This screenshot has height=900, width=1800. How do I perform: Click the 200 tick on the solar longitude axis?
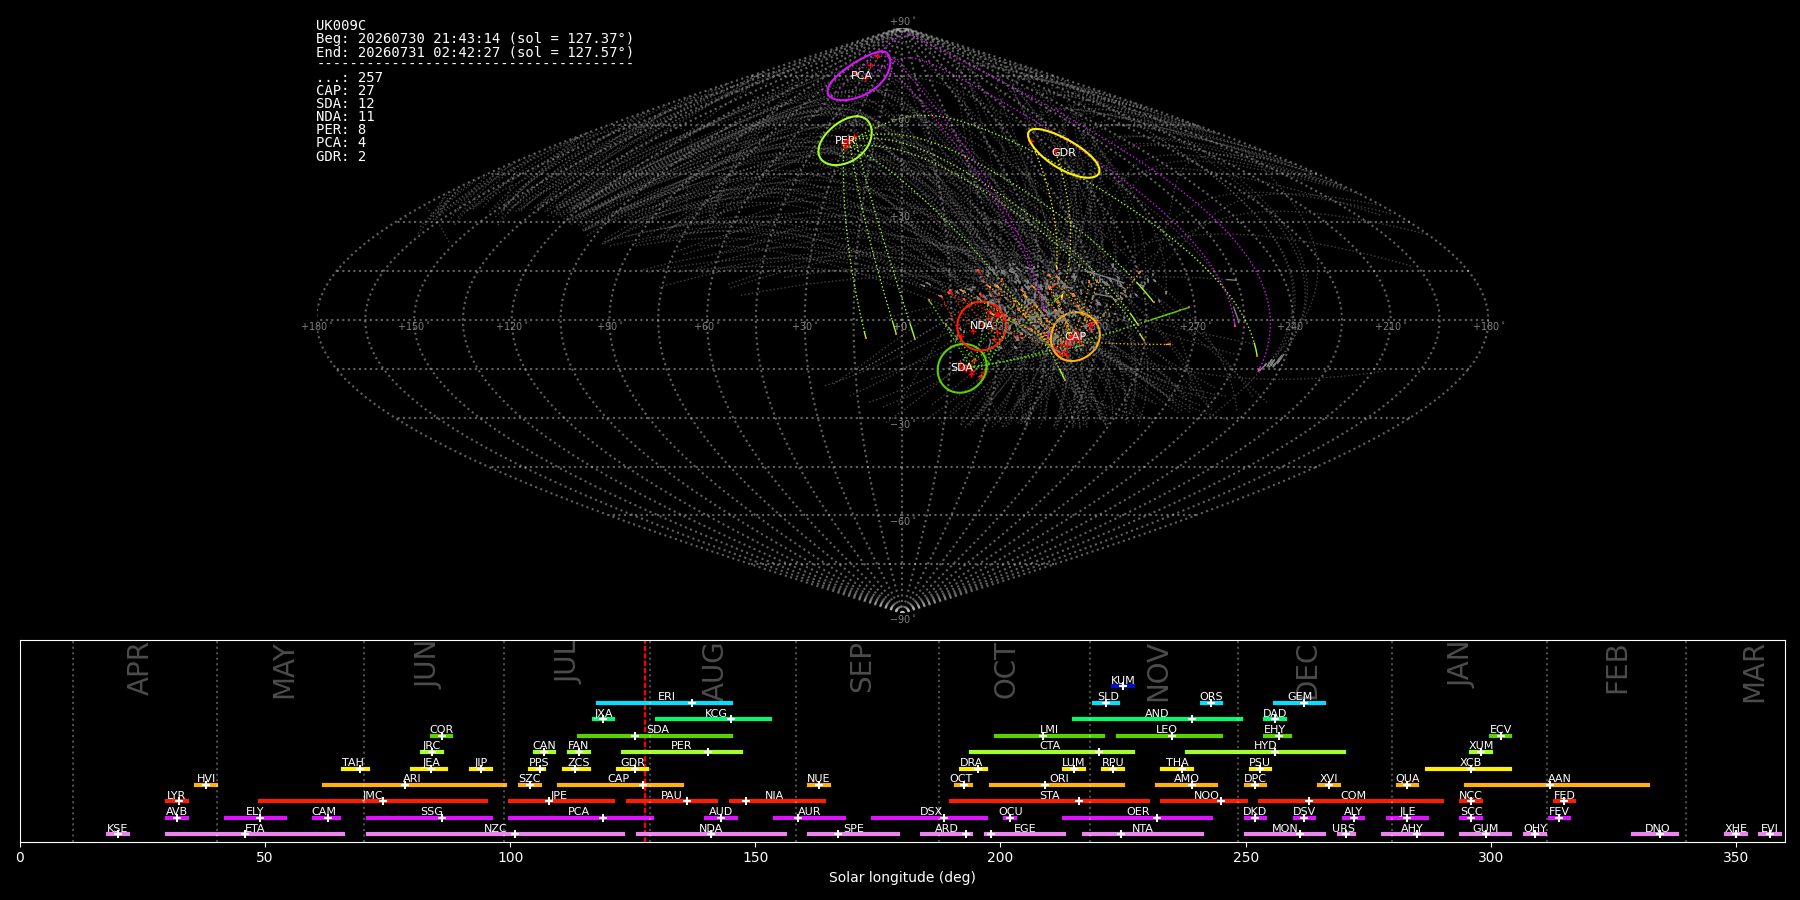[1000, 857]
